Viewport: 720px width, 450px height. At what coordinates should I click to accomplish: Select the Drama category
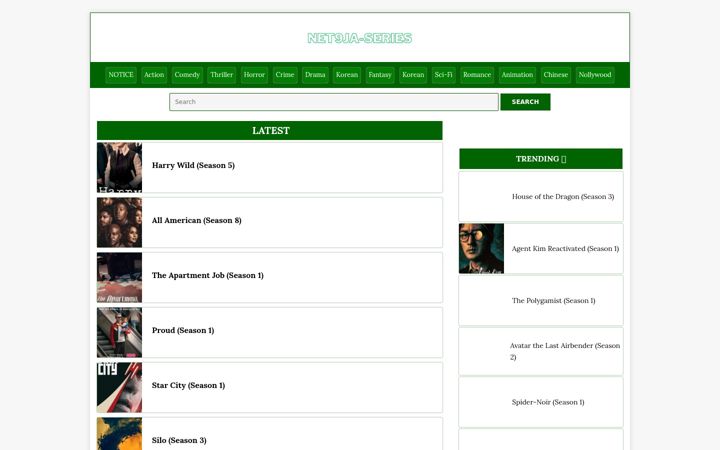[315, 75]
